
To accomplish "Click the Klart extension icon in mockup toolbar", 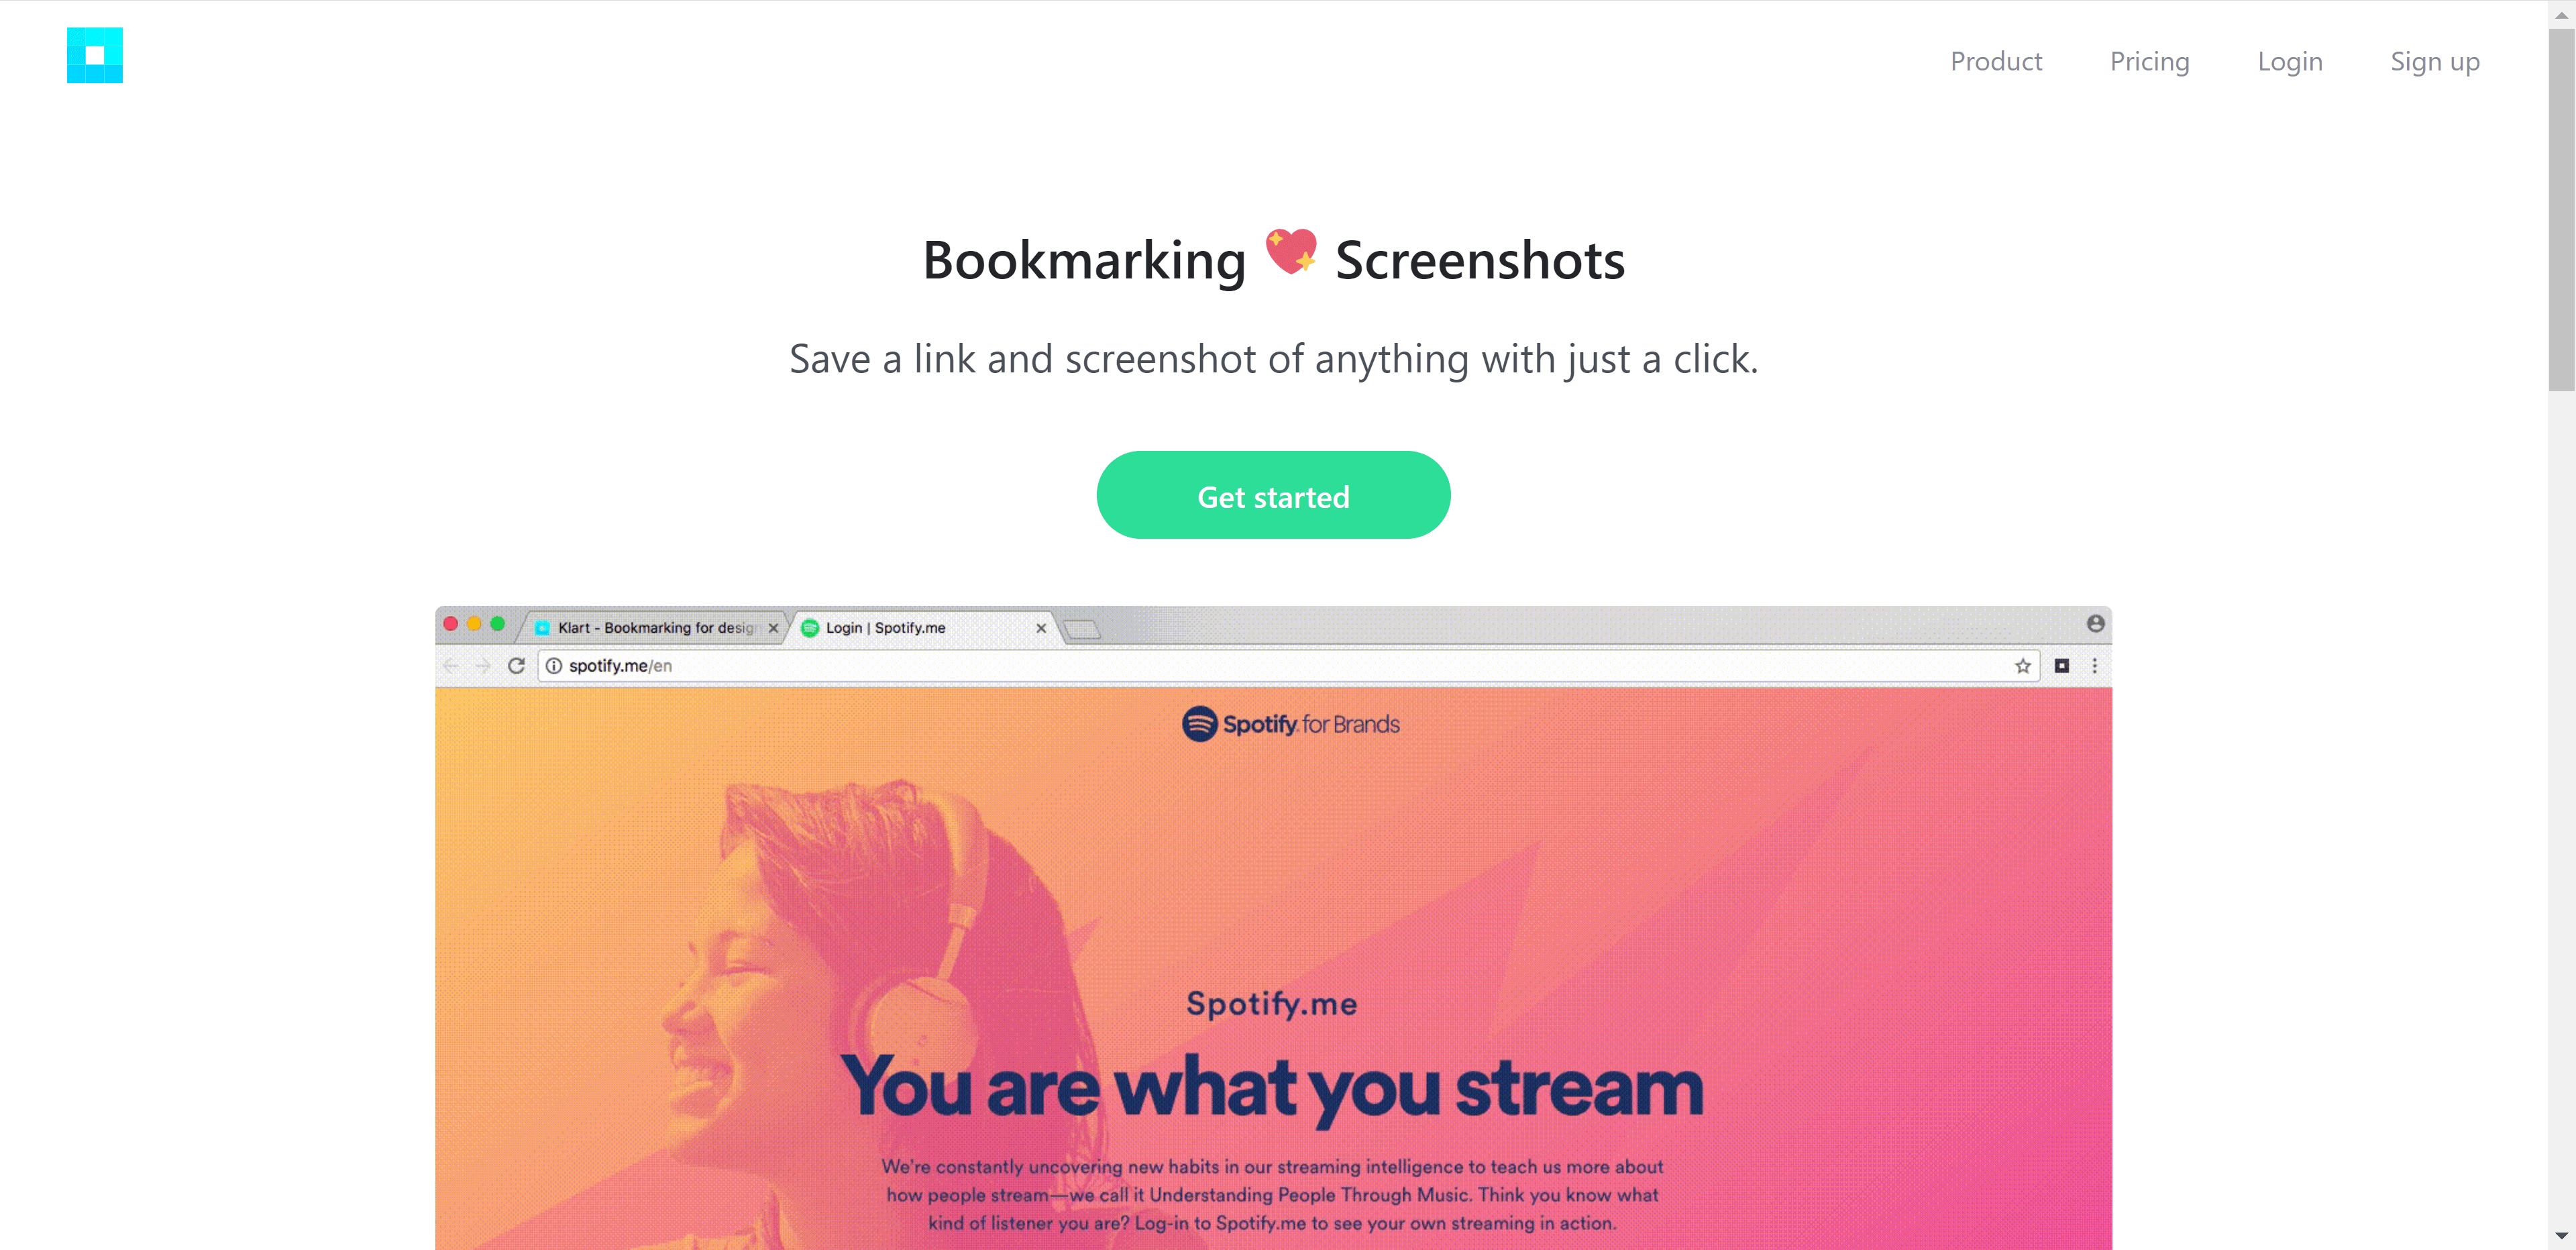I will [x=2061, y=666].
